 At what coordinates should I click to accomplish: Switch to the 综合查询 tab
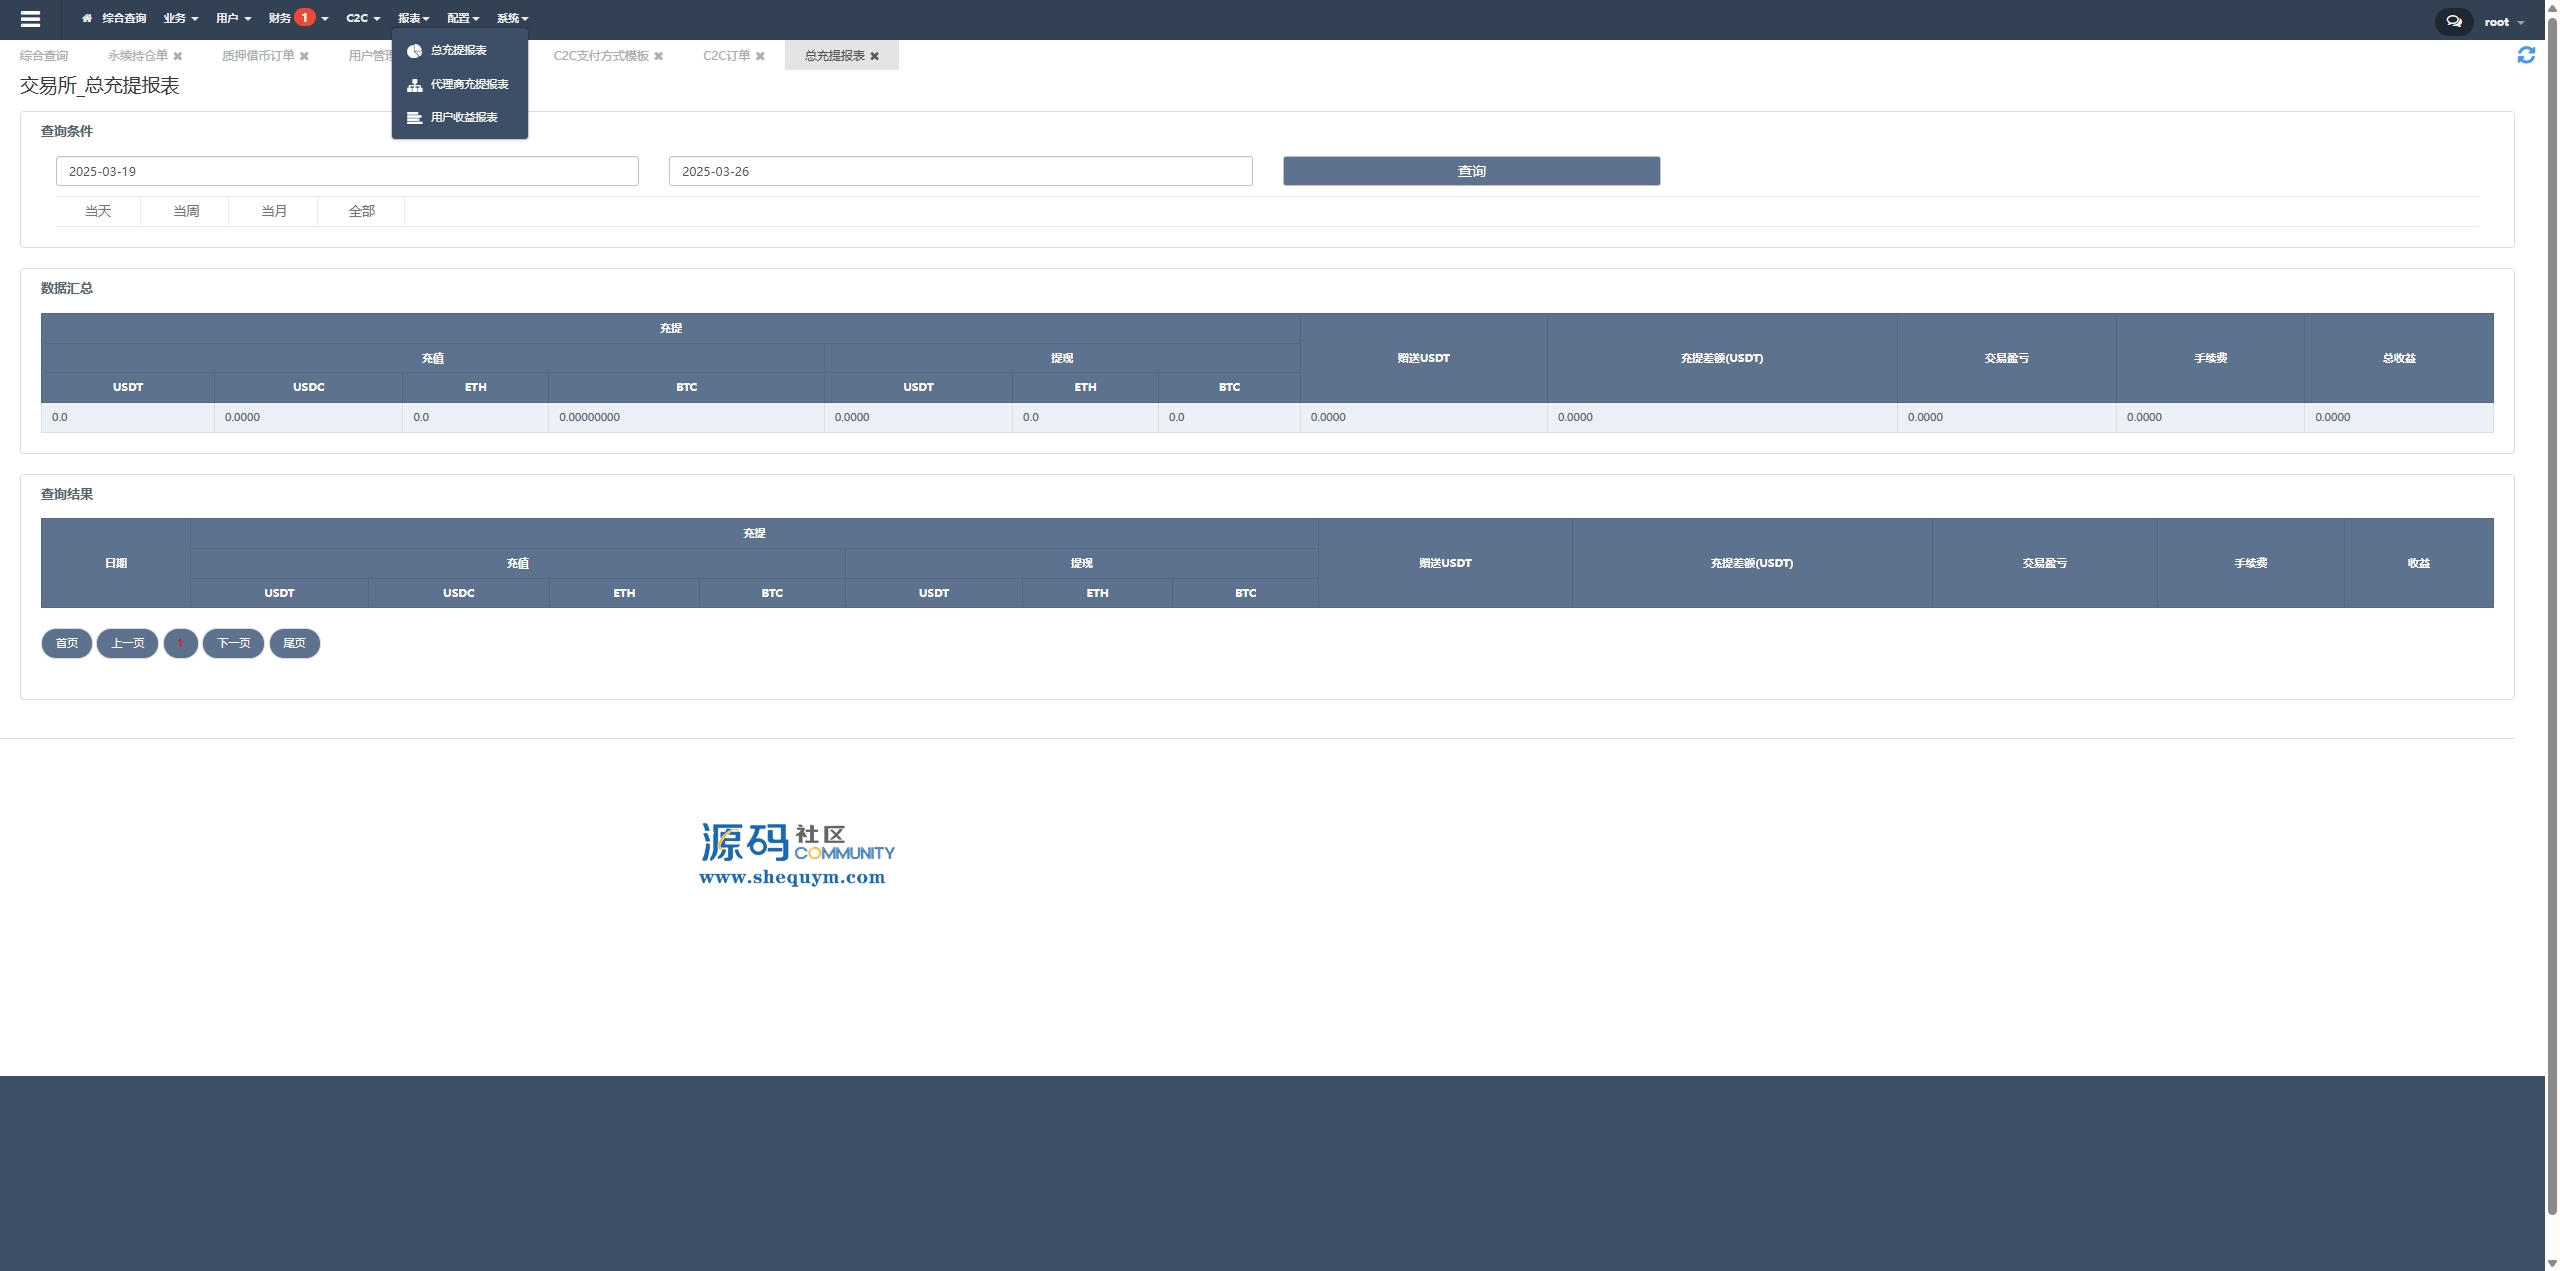click(x=44, y=56)
